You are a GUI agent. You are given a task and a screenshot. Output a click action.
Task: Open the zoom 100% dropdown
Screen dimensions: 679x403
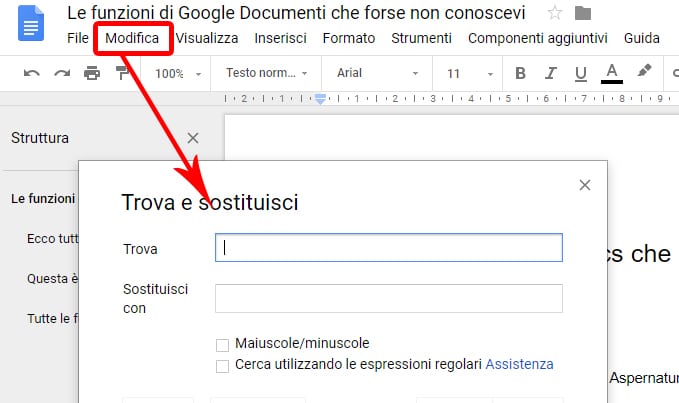(x=180, y=73)
